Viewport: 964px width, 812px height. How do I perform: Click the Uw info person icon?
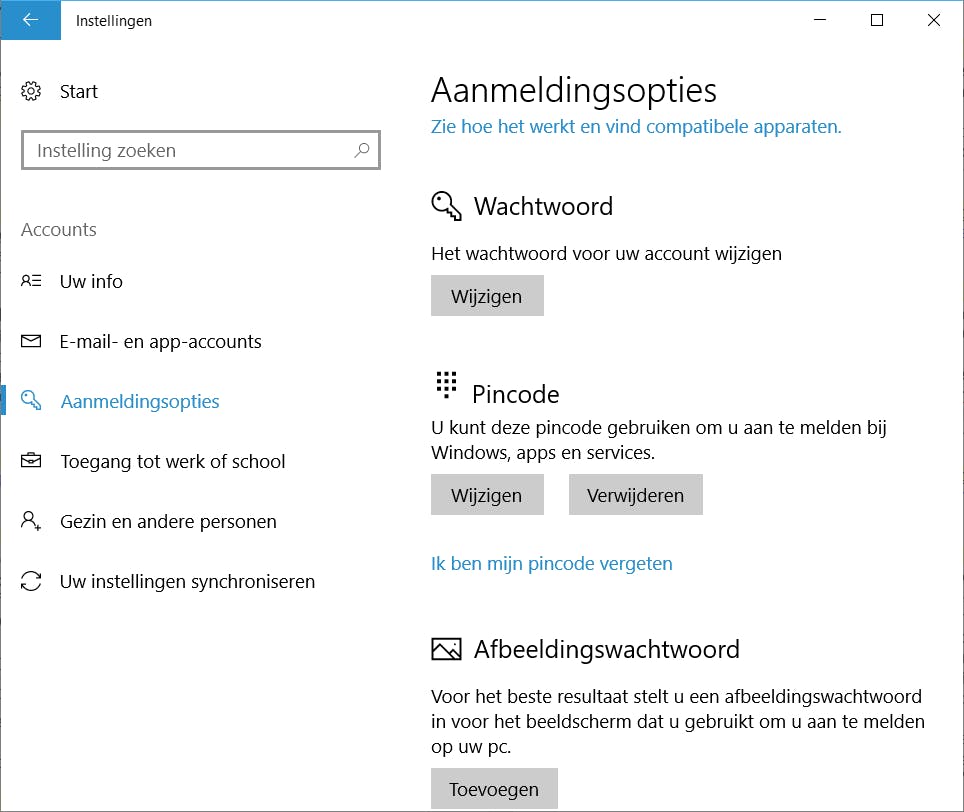tap(31, 281)
